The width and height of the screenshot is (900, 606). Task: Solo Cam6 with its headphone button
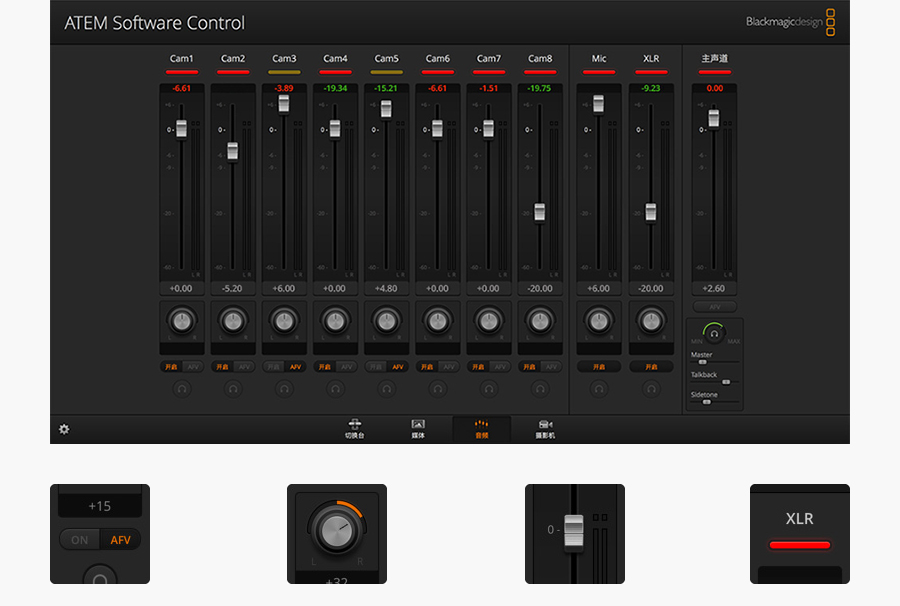[437, 389]
